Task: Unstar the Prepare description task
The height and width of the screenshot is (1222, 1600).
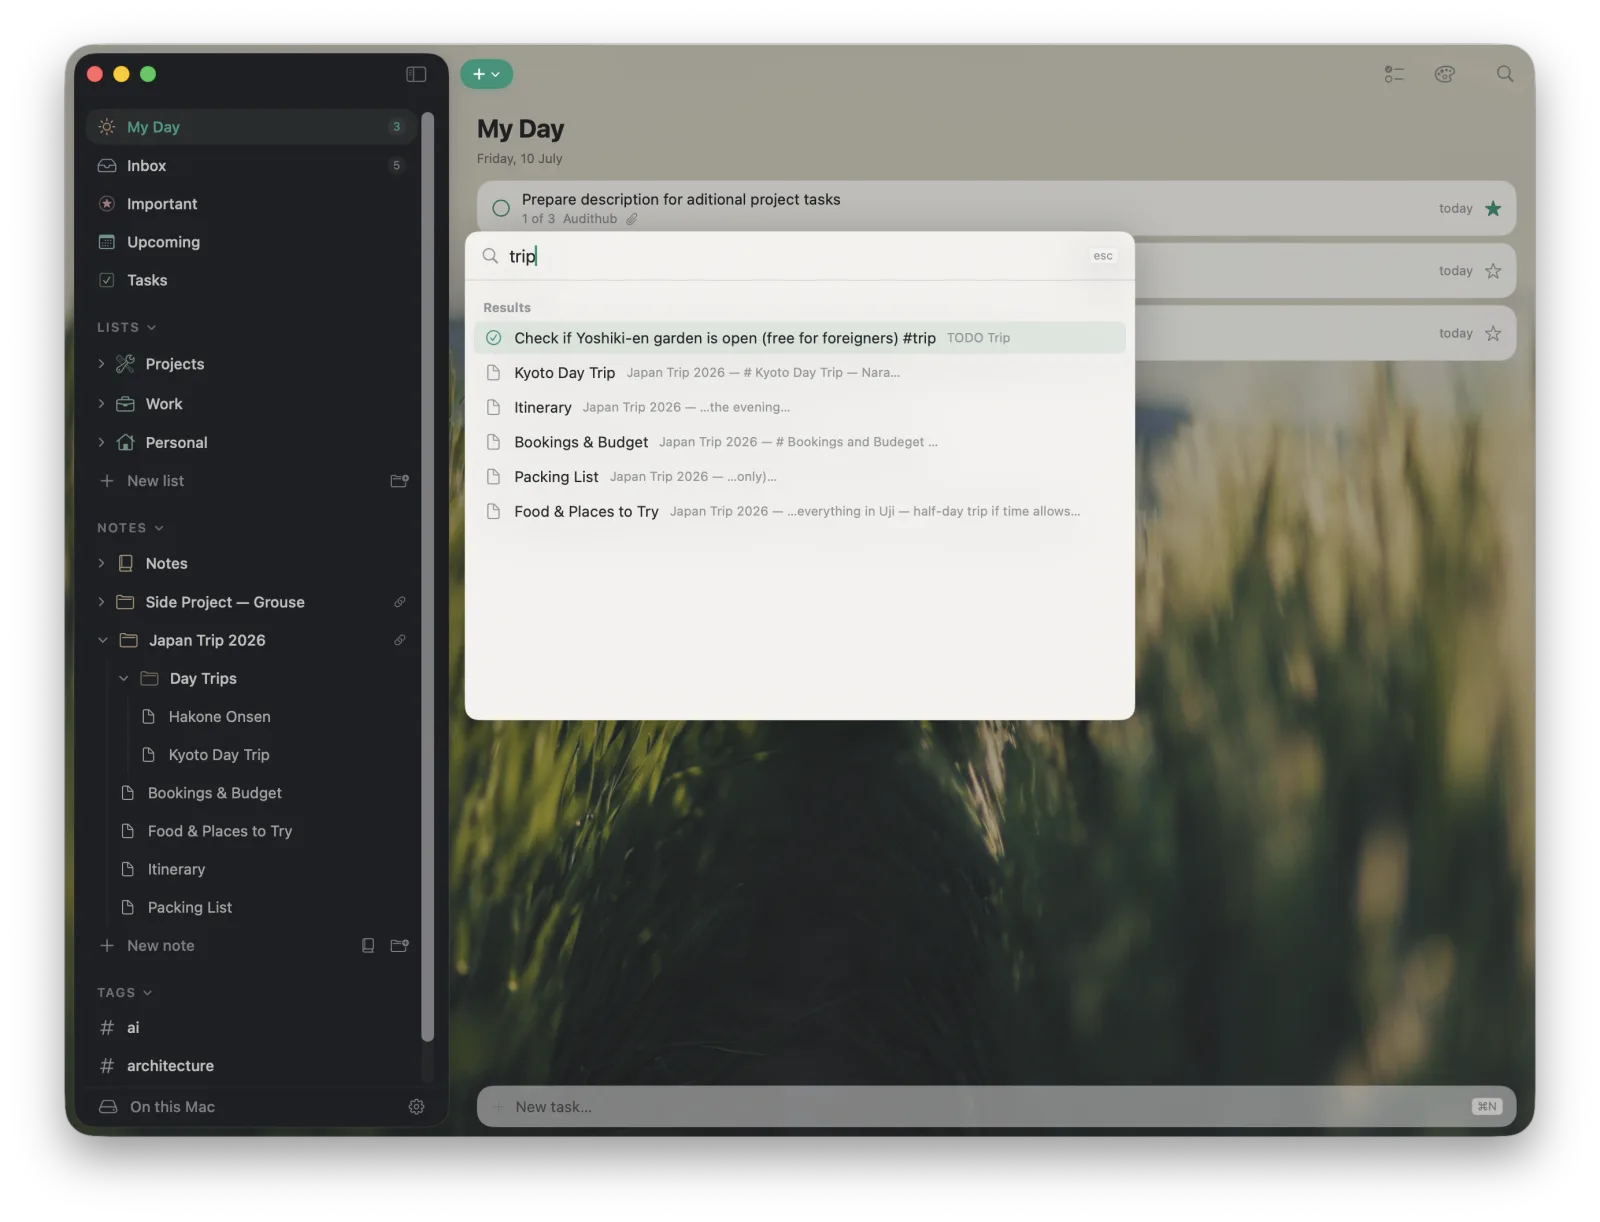Action: click(x=1493, y=209)
